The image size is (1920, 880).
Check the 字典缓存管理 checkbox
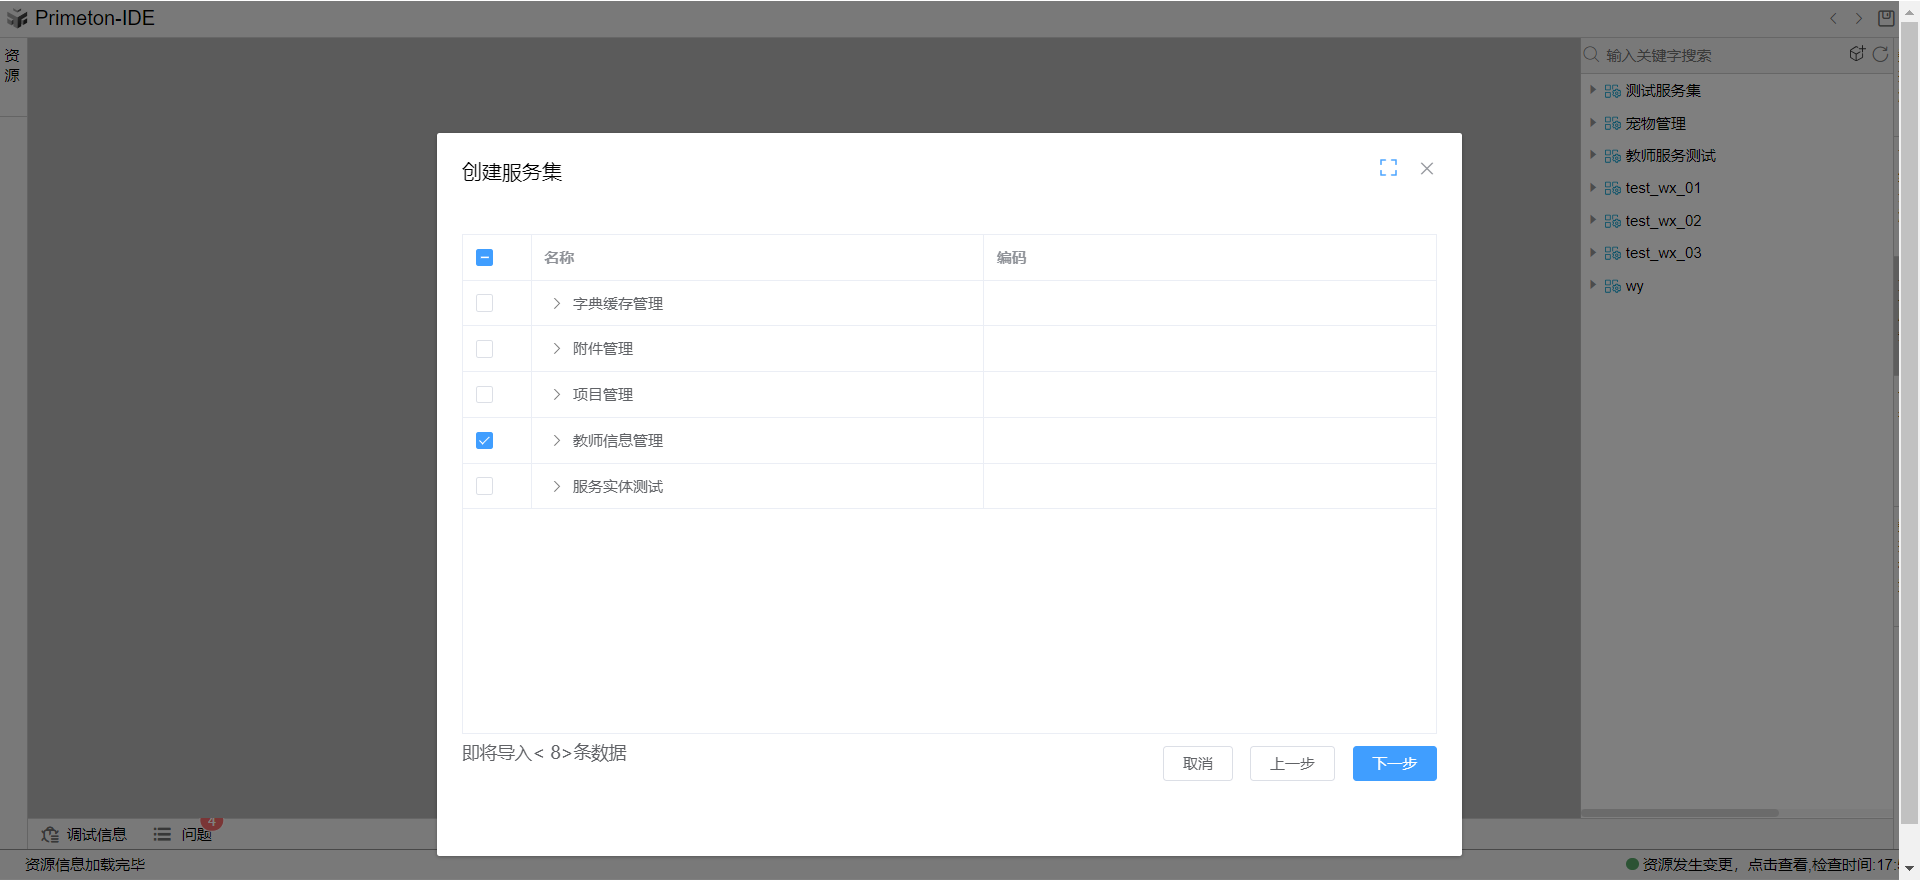(x=485, y=303)
